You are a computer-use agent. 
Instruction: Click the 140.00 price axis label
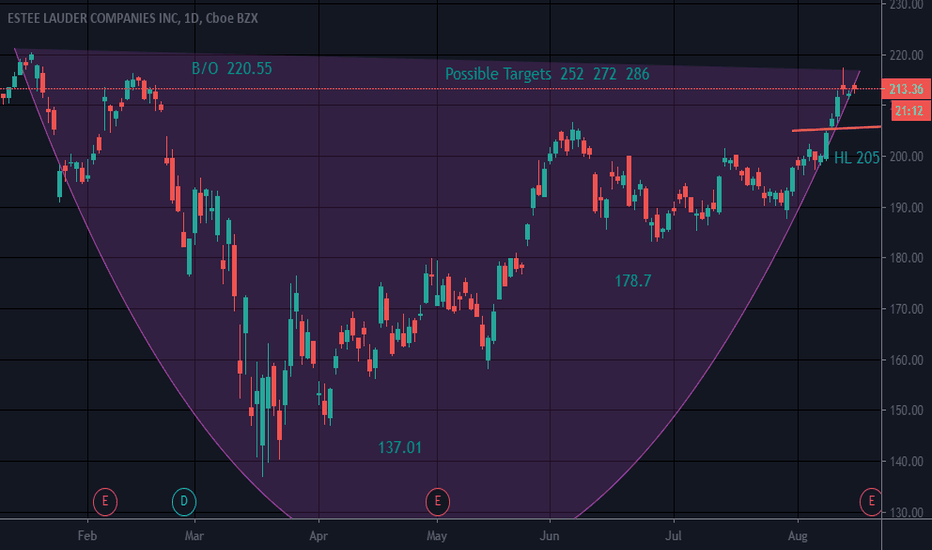click(x=906, y=461)
